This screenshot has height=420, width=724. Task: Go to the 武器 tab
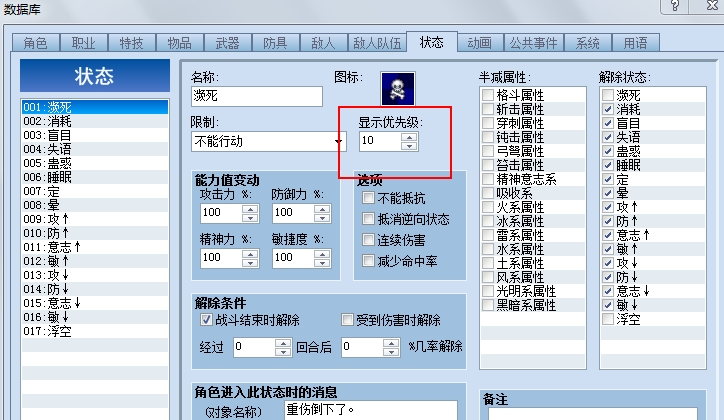pos(228,43)
